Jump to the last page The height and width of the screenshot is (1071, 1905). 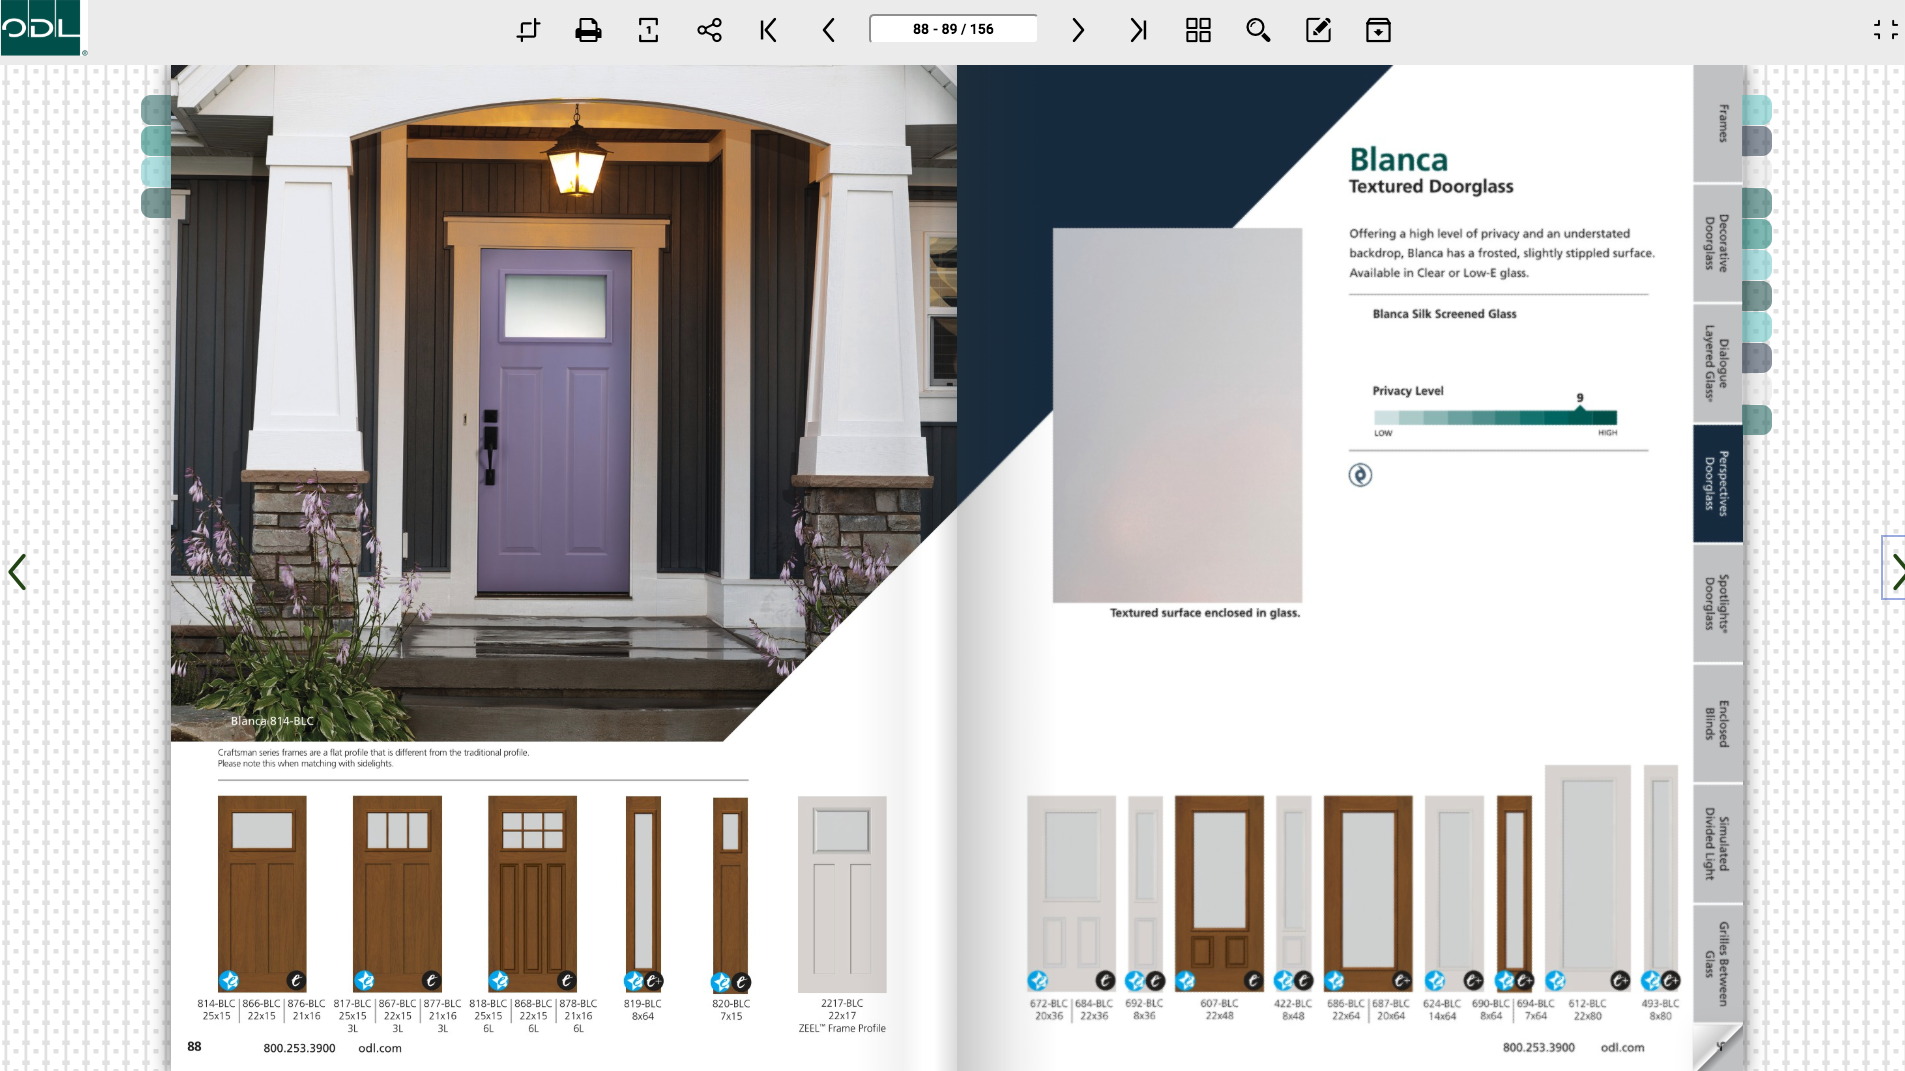point(1137,30)
